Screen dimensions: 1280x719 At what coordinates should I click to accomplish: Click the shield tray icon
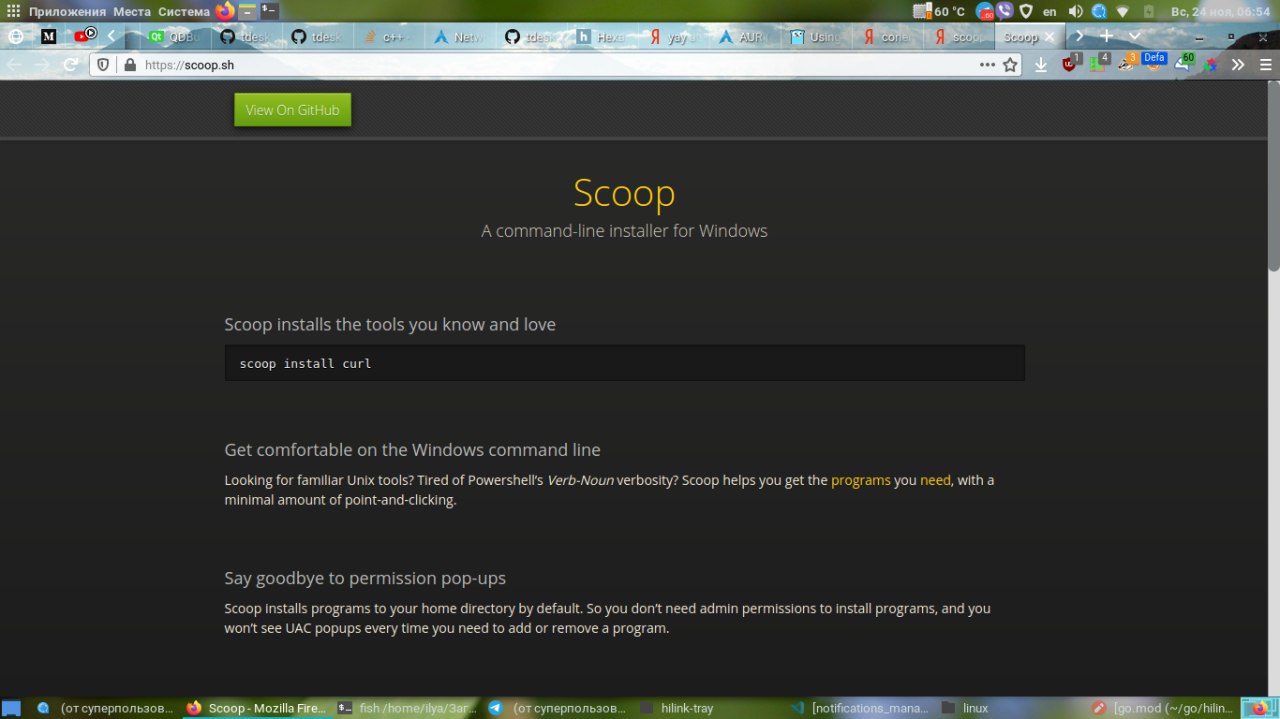1025,11
